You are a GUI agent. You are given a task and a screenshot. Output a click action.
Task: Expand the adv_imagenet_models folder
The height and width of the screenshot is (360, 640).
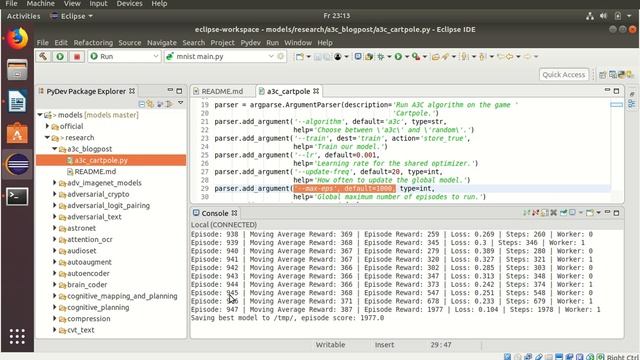point(55,183)
